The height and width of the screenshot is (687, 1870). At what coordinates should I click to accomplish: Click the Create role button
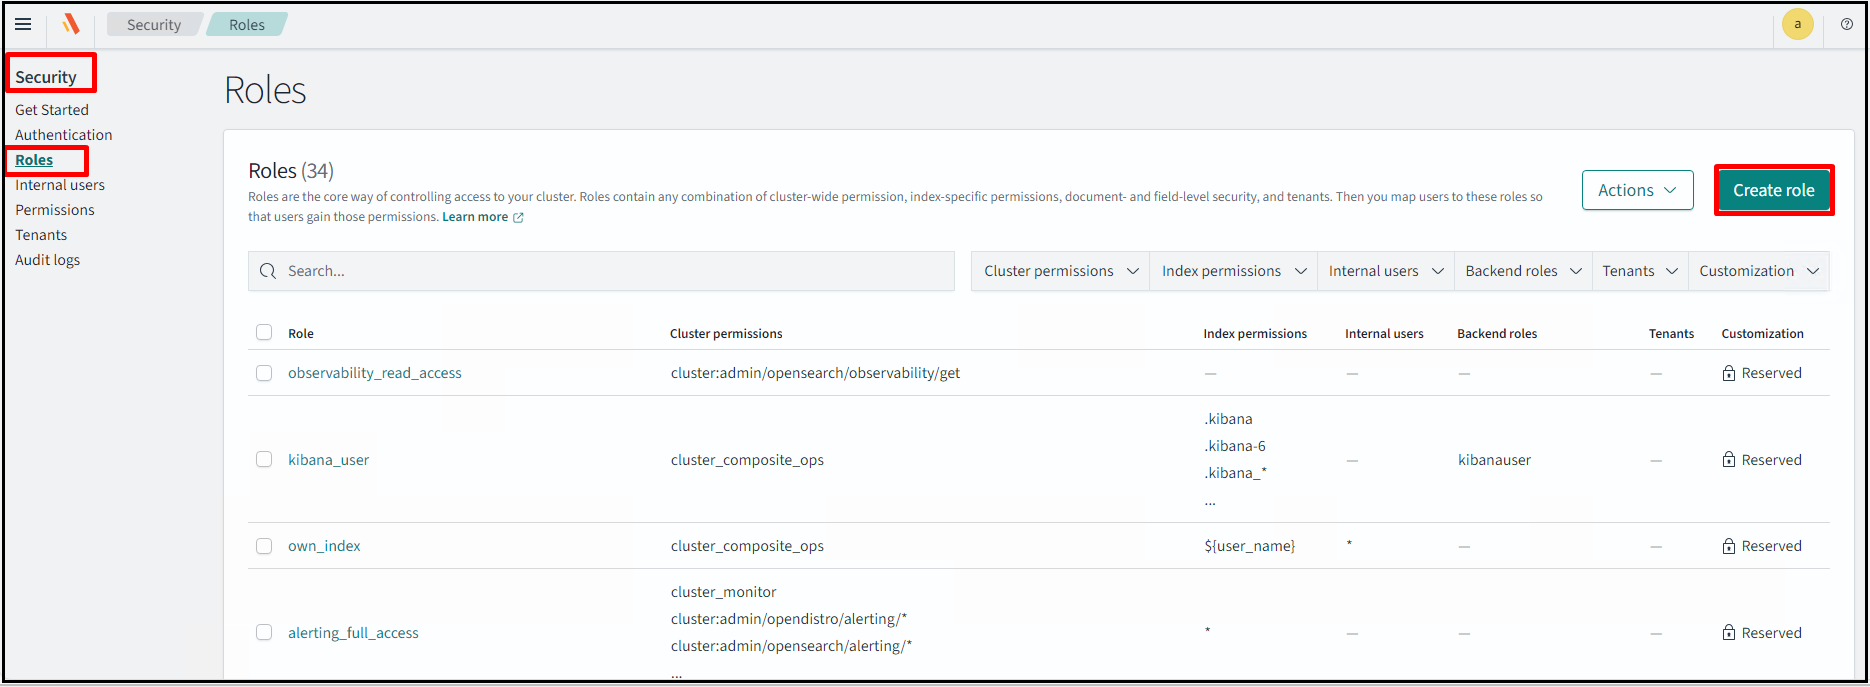(1773, 190)
